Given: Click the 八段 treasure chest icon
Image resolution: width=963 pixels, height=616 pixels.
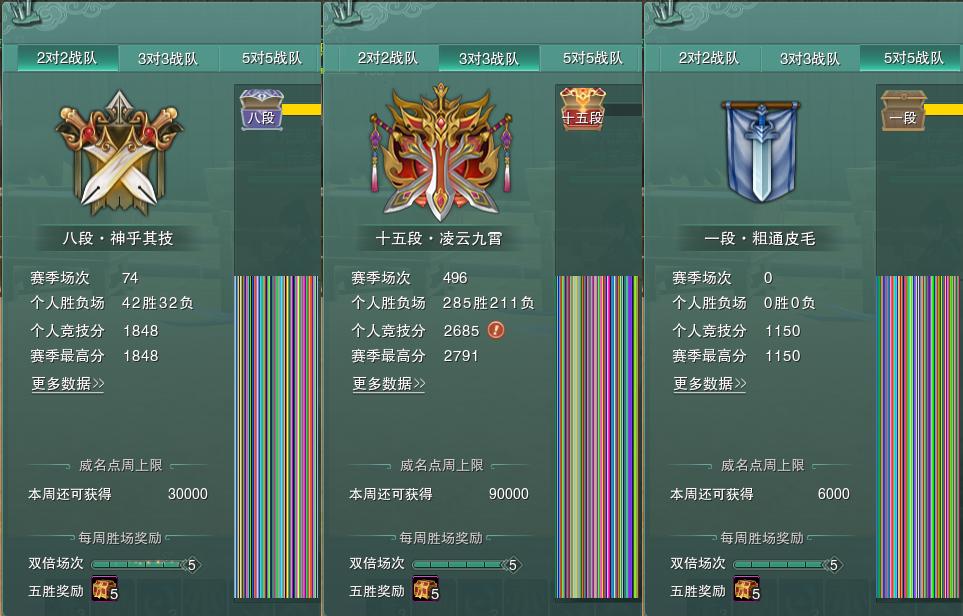Looking at the screenshot, I should pos(262,110).
